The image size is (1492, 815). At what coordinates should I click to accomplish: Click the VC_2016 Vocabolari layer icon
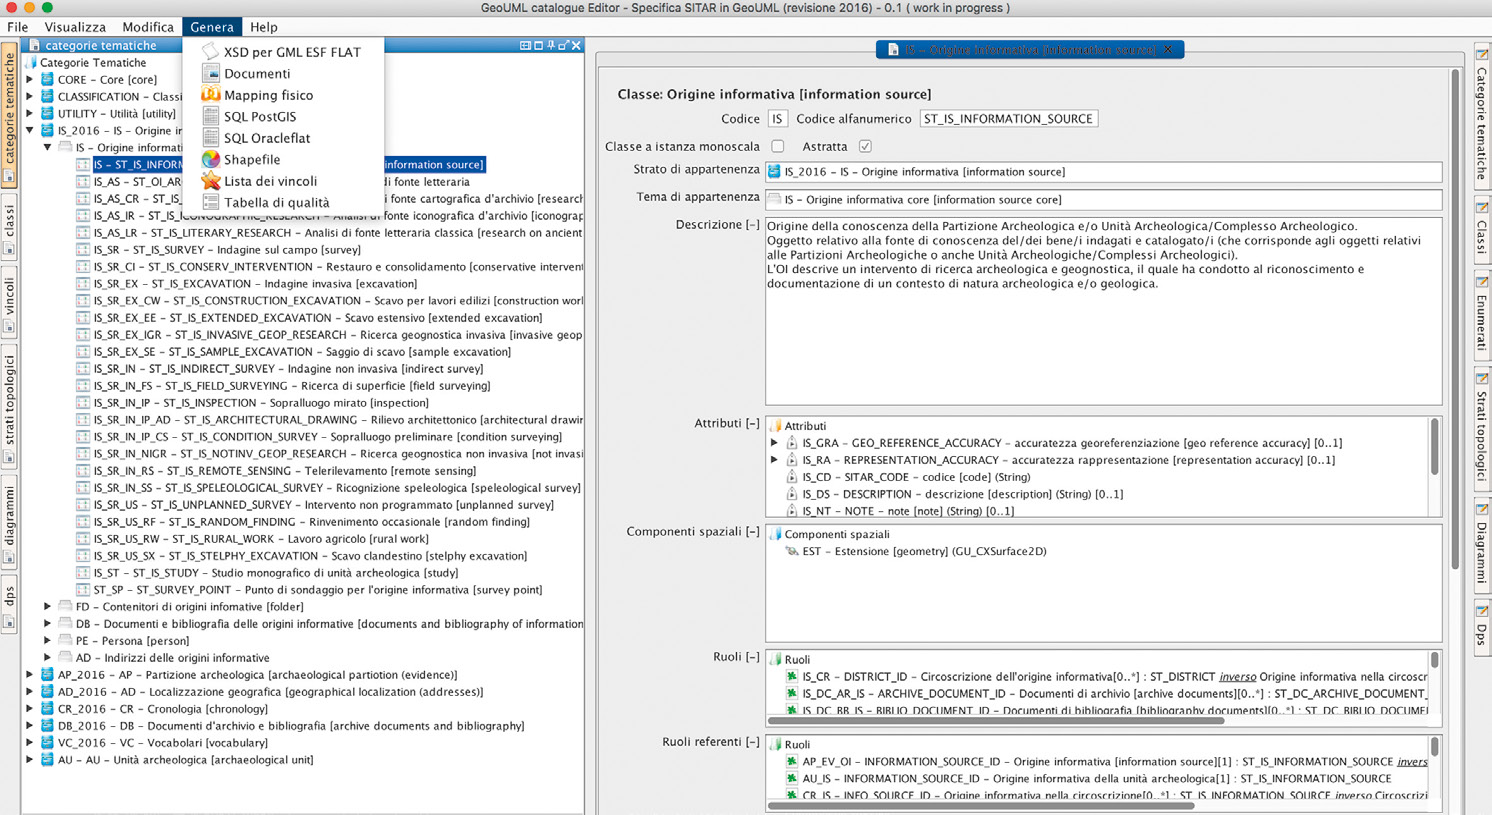[x=47, y=742]
